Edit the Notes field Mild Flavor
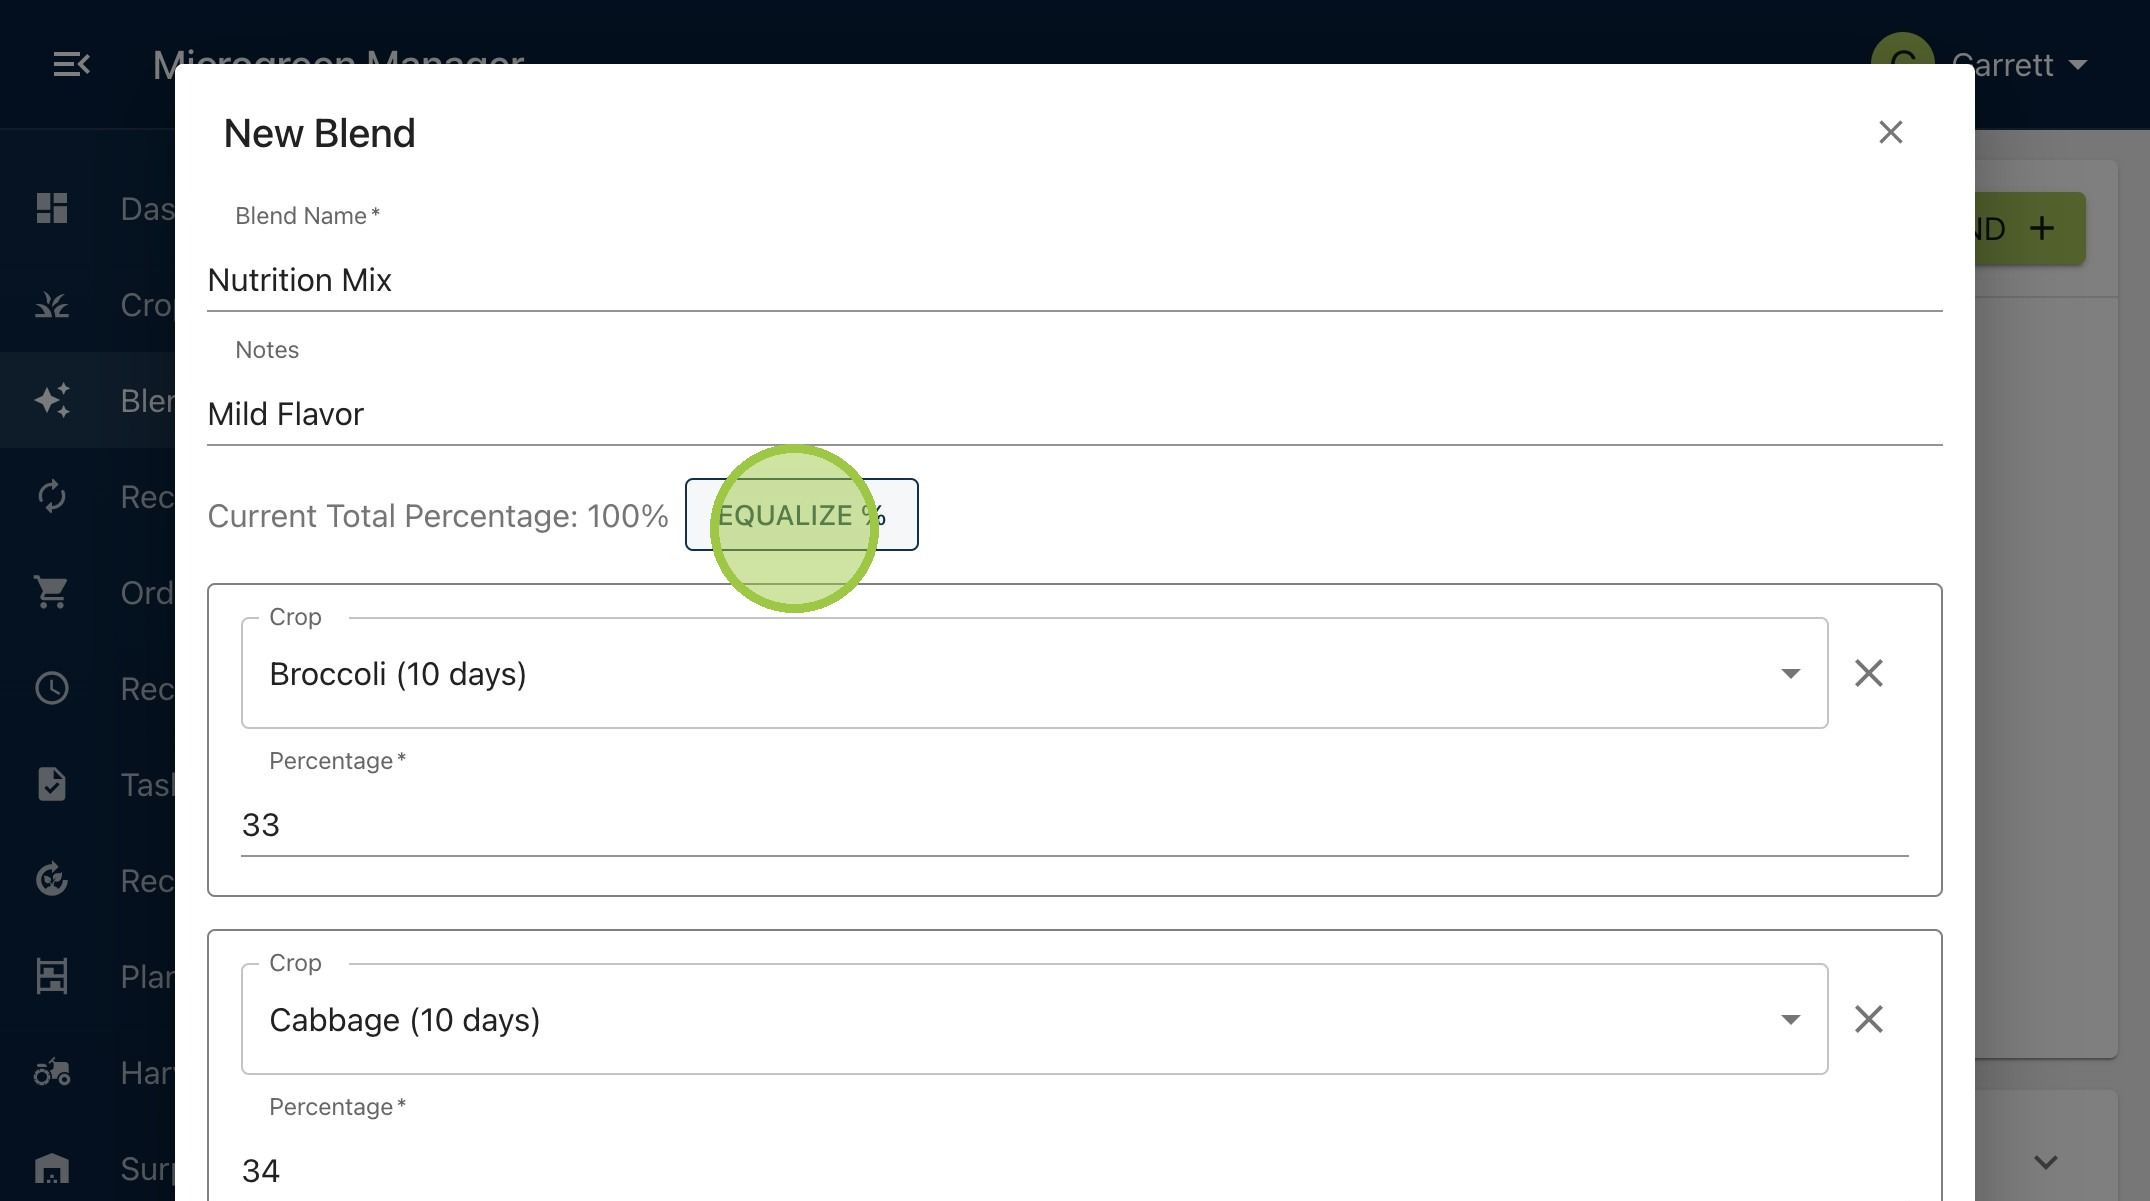This screenshot has height=1201, width=2150. [1074, 414]
